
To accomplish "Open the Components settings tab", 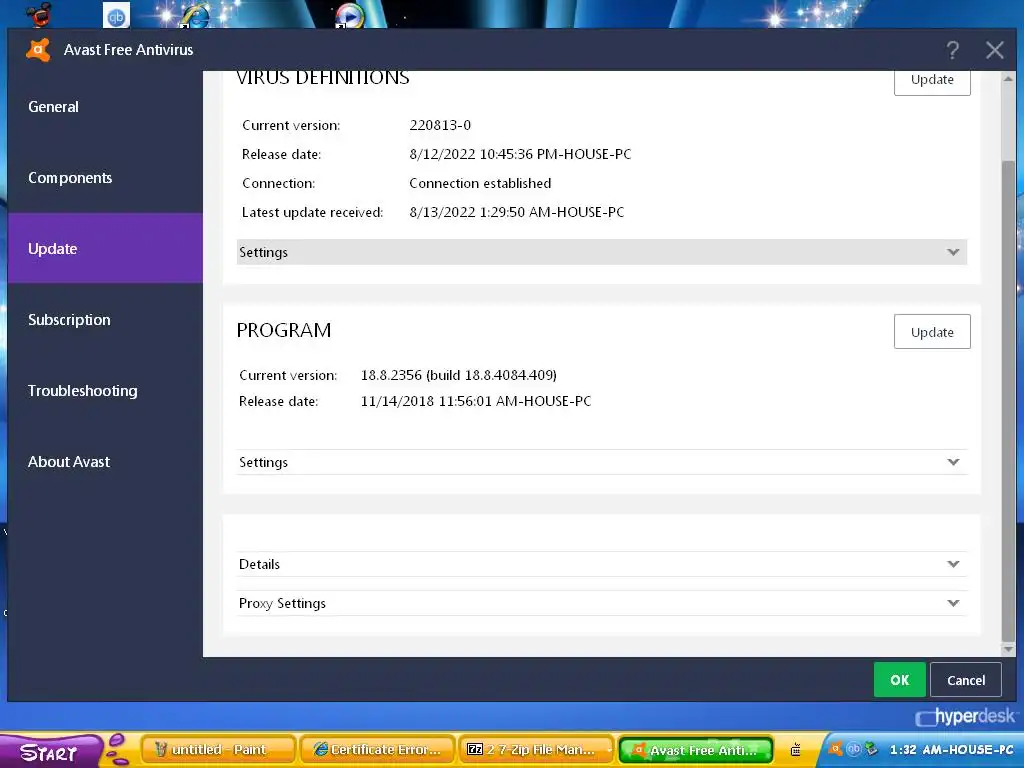I will tap(105, 178).
